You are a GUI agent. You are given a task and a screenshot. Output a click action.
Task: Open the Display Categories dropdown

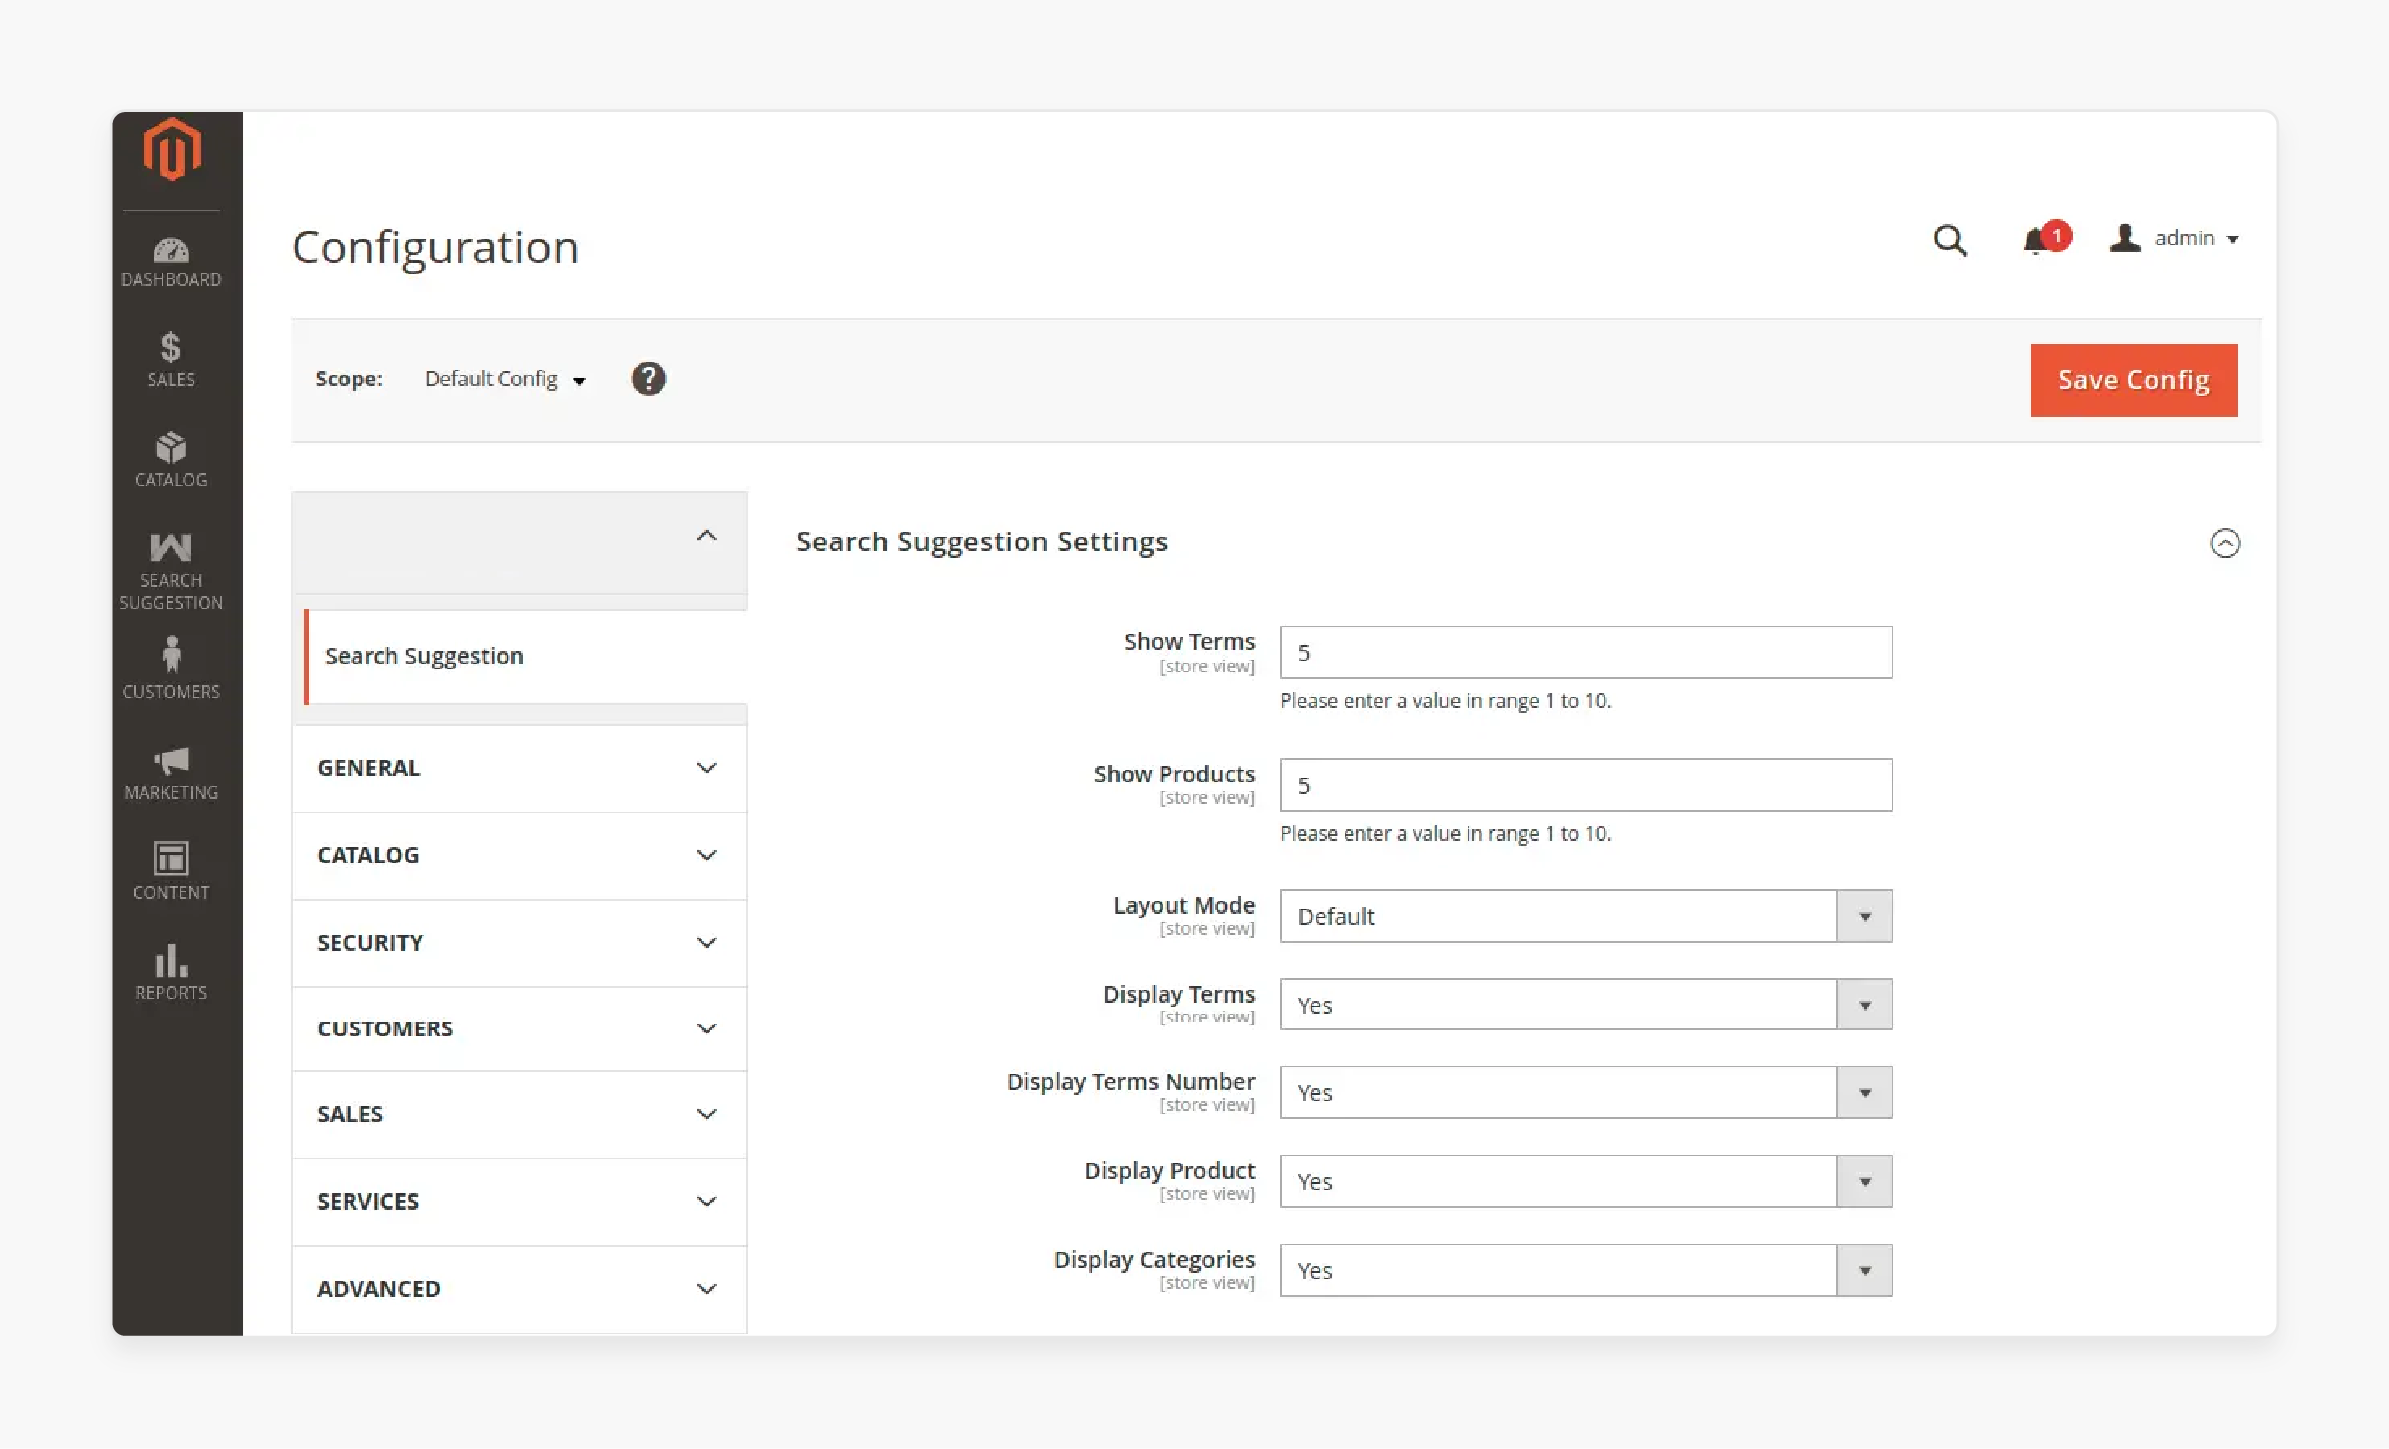[x=1585, y=1271]
